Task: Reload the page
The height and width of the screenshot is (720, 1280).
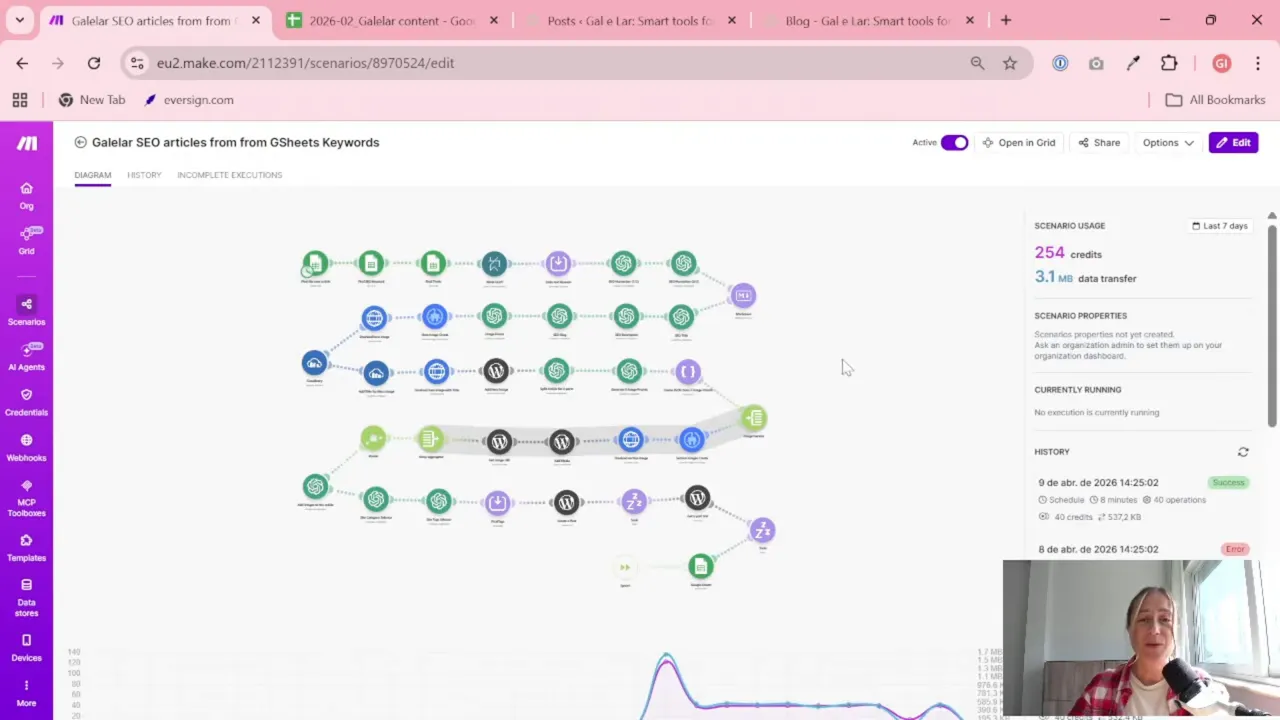Action: tap(94, 63)
